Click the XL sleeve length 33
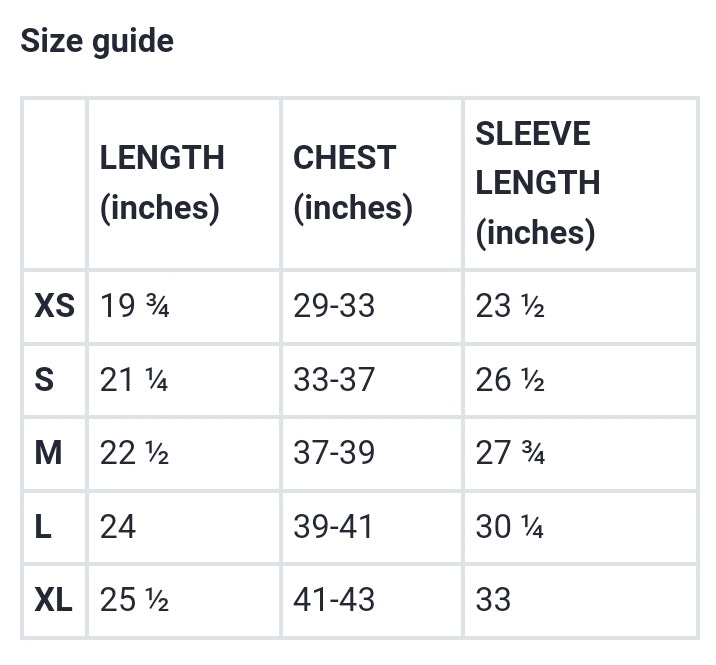 (x=493, y=600)
